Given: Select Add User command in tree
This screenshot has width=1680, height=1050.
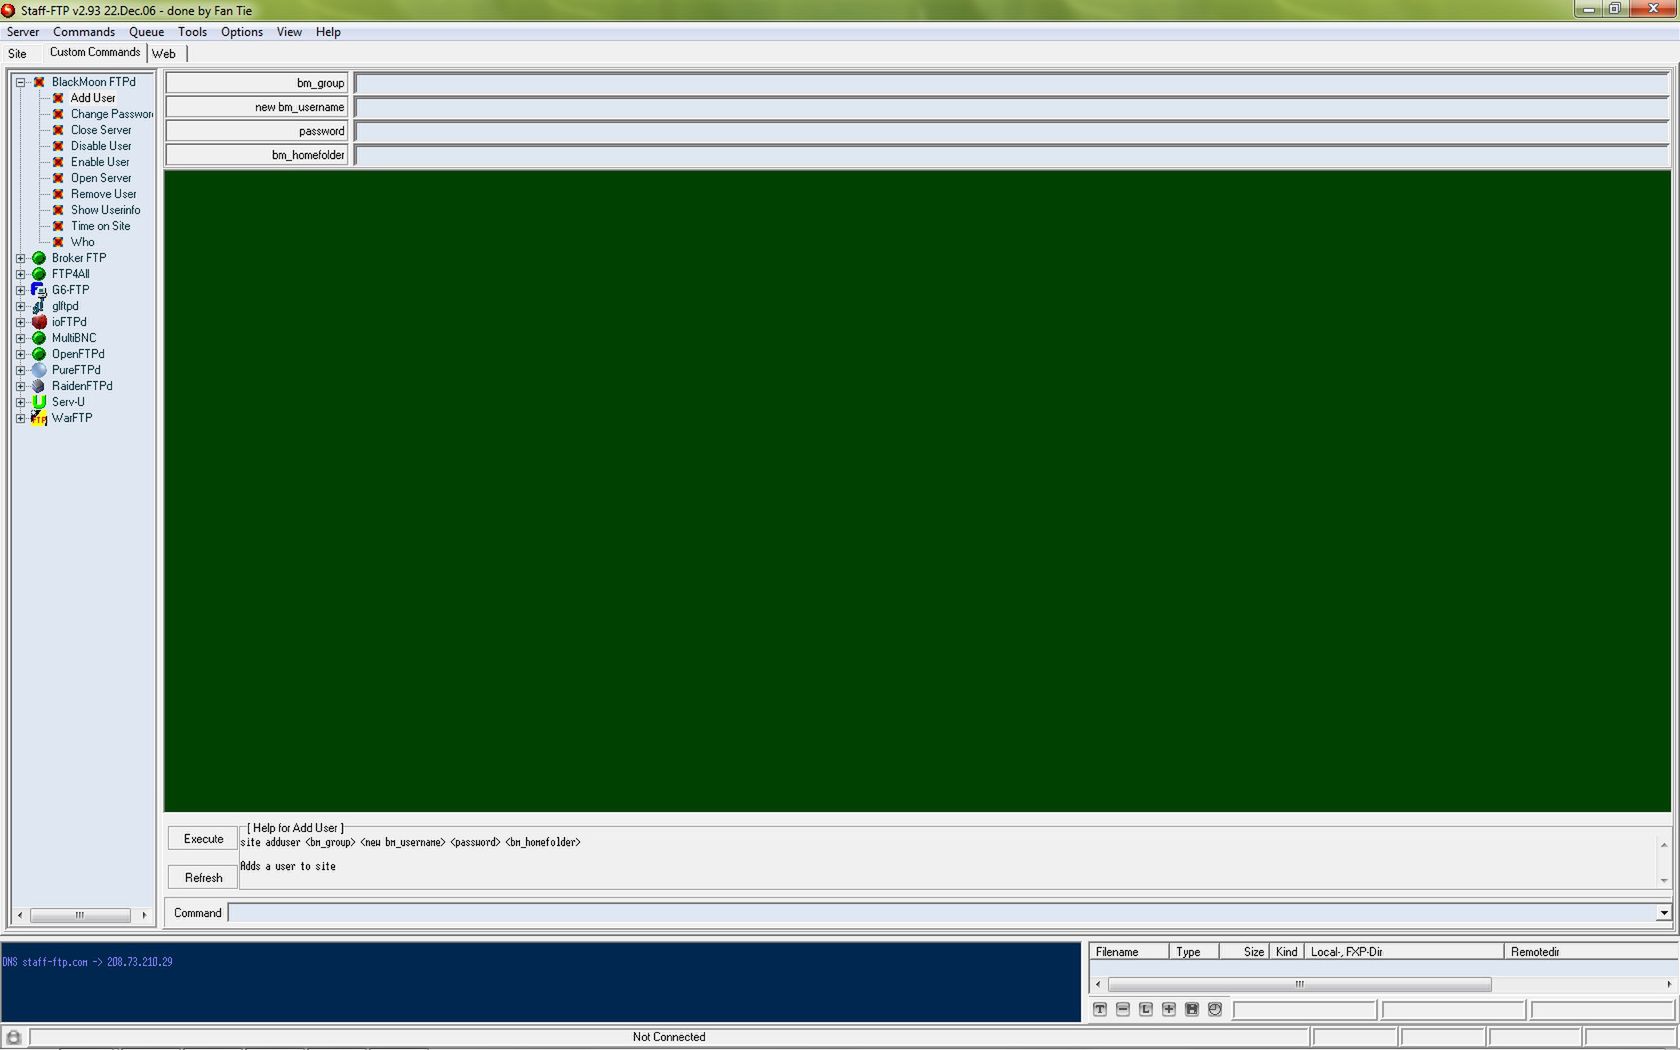Looking at the screenshot, I should click(93, 98).
